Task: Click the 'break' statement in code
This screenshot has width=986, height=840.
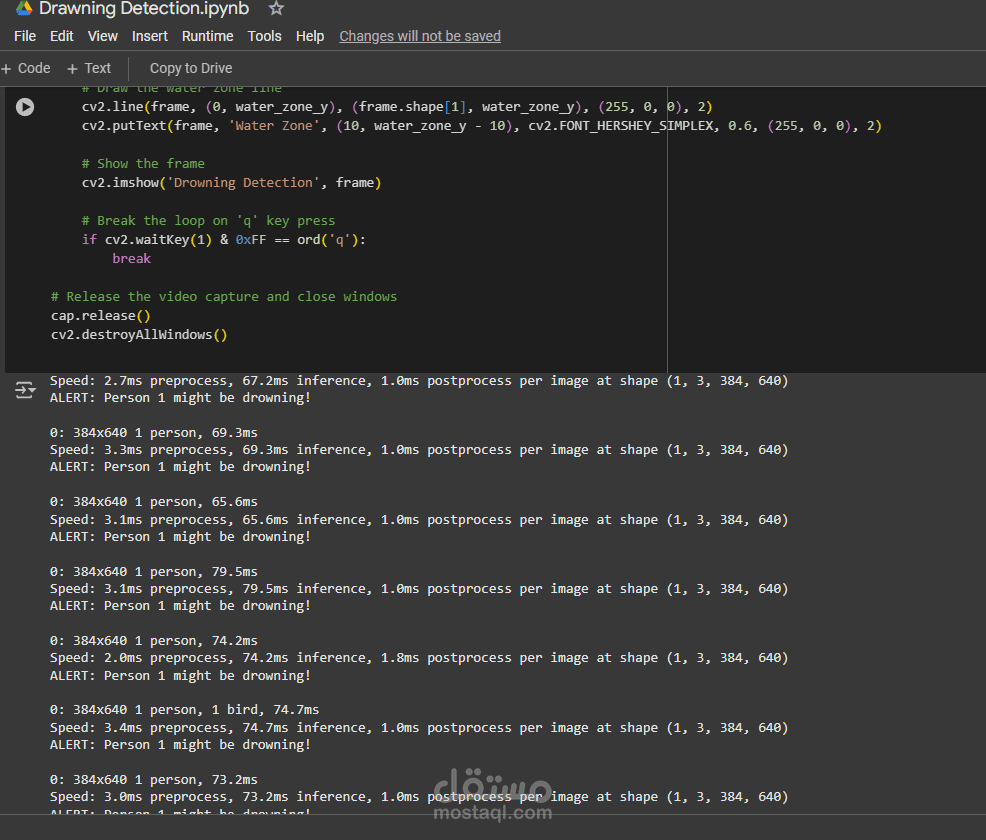Action: pyautogui.click(x=131, y=259)
